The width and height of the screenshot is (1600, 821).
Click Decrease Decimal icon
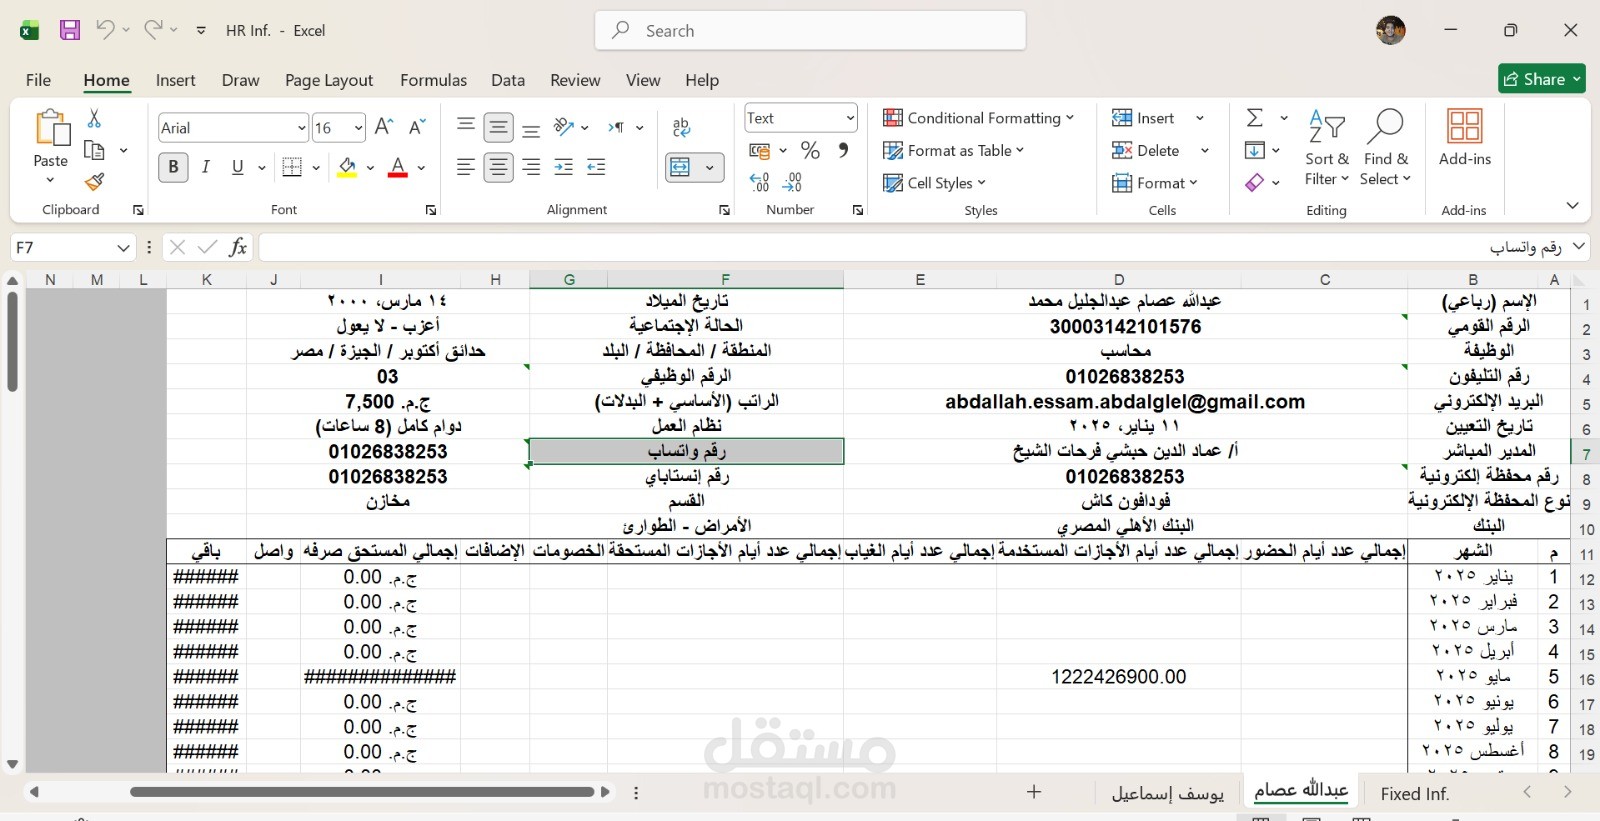[792, 182]
